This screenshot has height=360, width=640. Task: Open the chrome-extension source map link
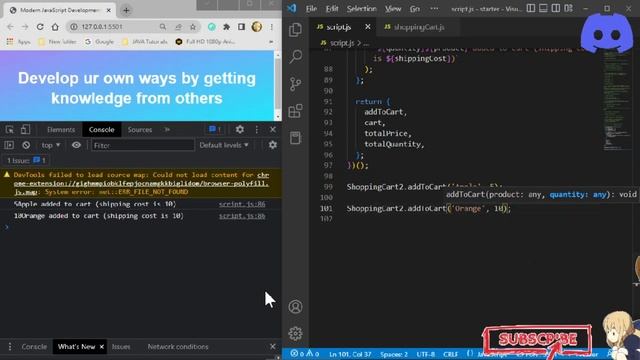click(141, 184)
